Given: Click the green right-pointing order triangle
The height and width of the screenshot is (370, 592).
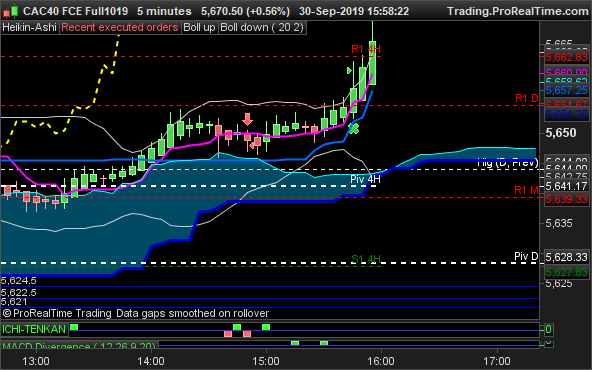Looking at the screenshot, I should tap(349, 71).
